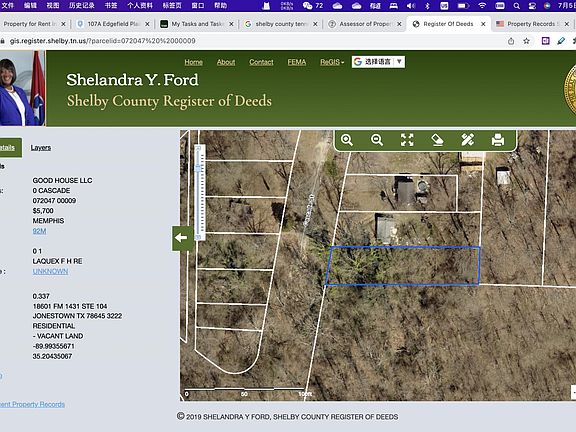Open the Layers tab
Viewport: 576px width, 432px height.
click(41, 148)
